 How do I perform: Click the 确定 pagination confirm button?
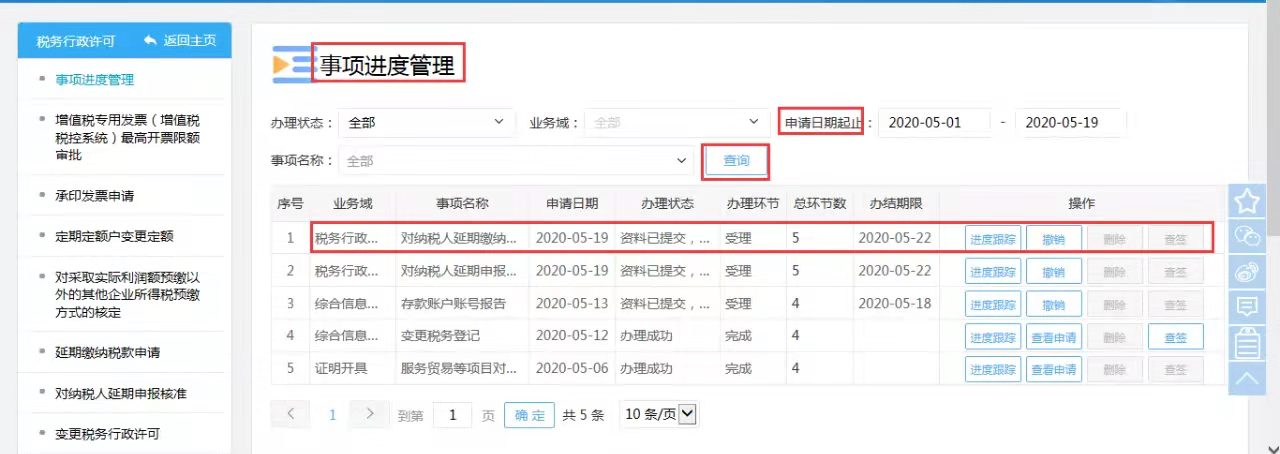(529, 414)
